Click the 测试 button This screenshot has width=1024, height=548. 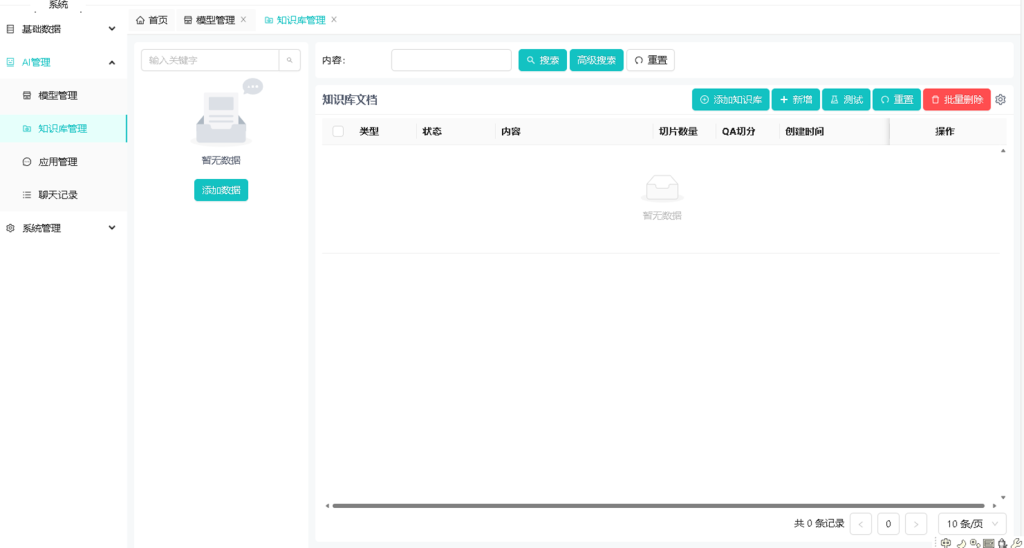[x=846, y=100]
